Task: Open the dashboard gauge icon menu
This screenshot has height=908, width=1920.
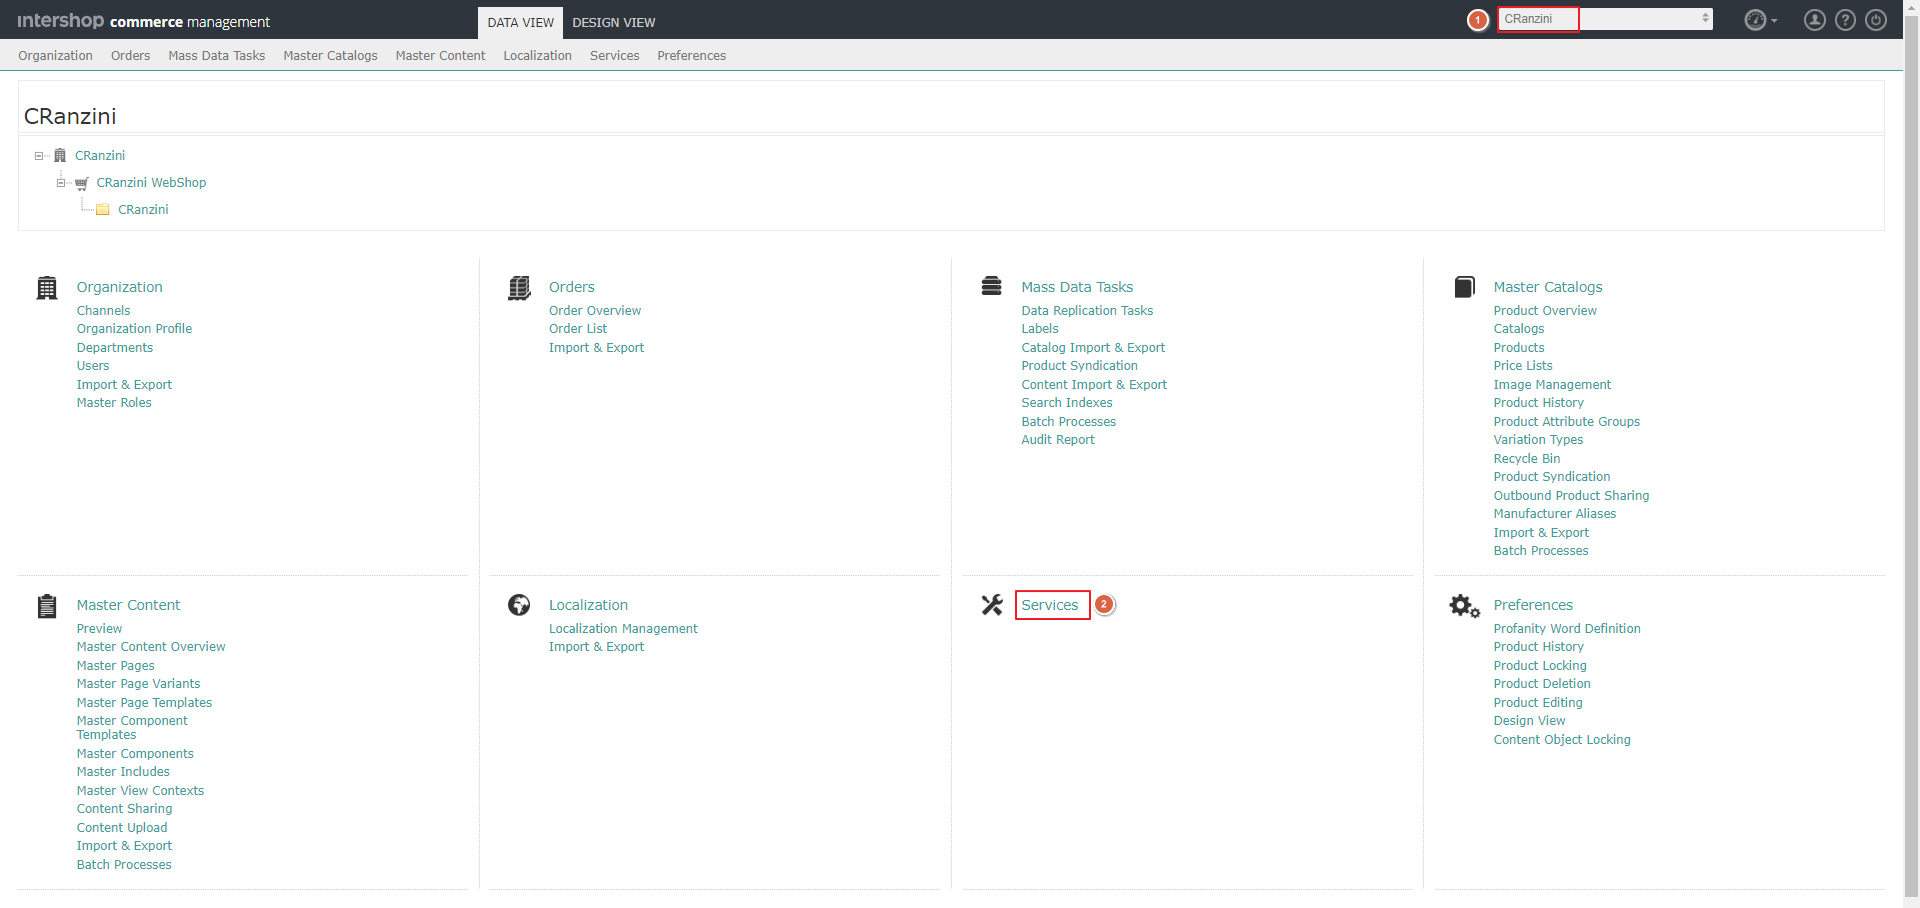Action: point(1755,20)
